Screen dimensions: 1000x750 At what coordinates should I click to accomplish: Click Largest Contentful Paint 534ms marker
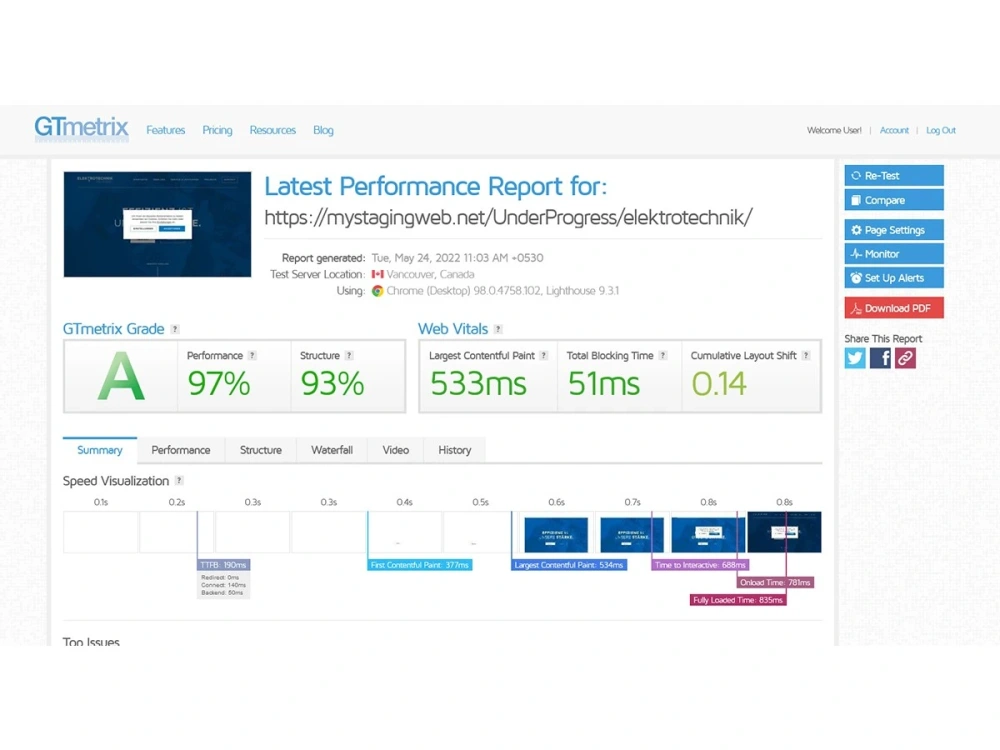[x=569, y=565]
